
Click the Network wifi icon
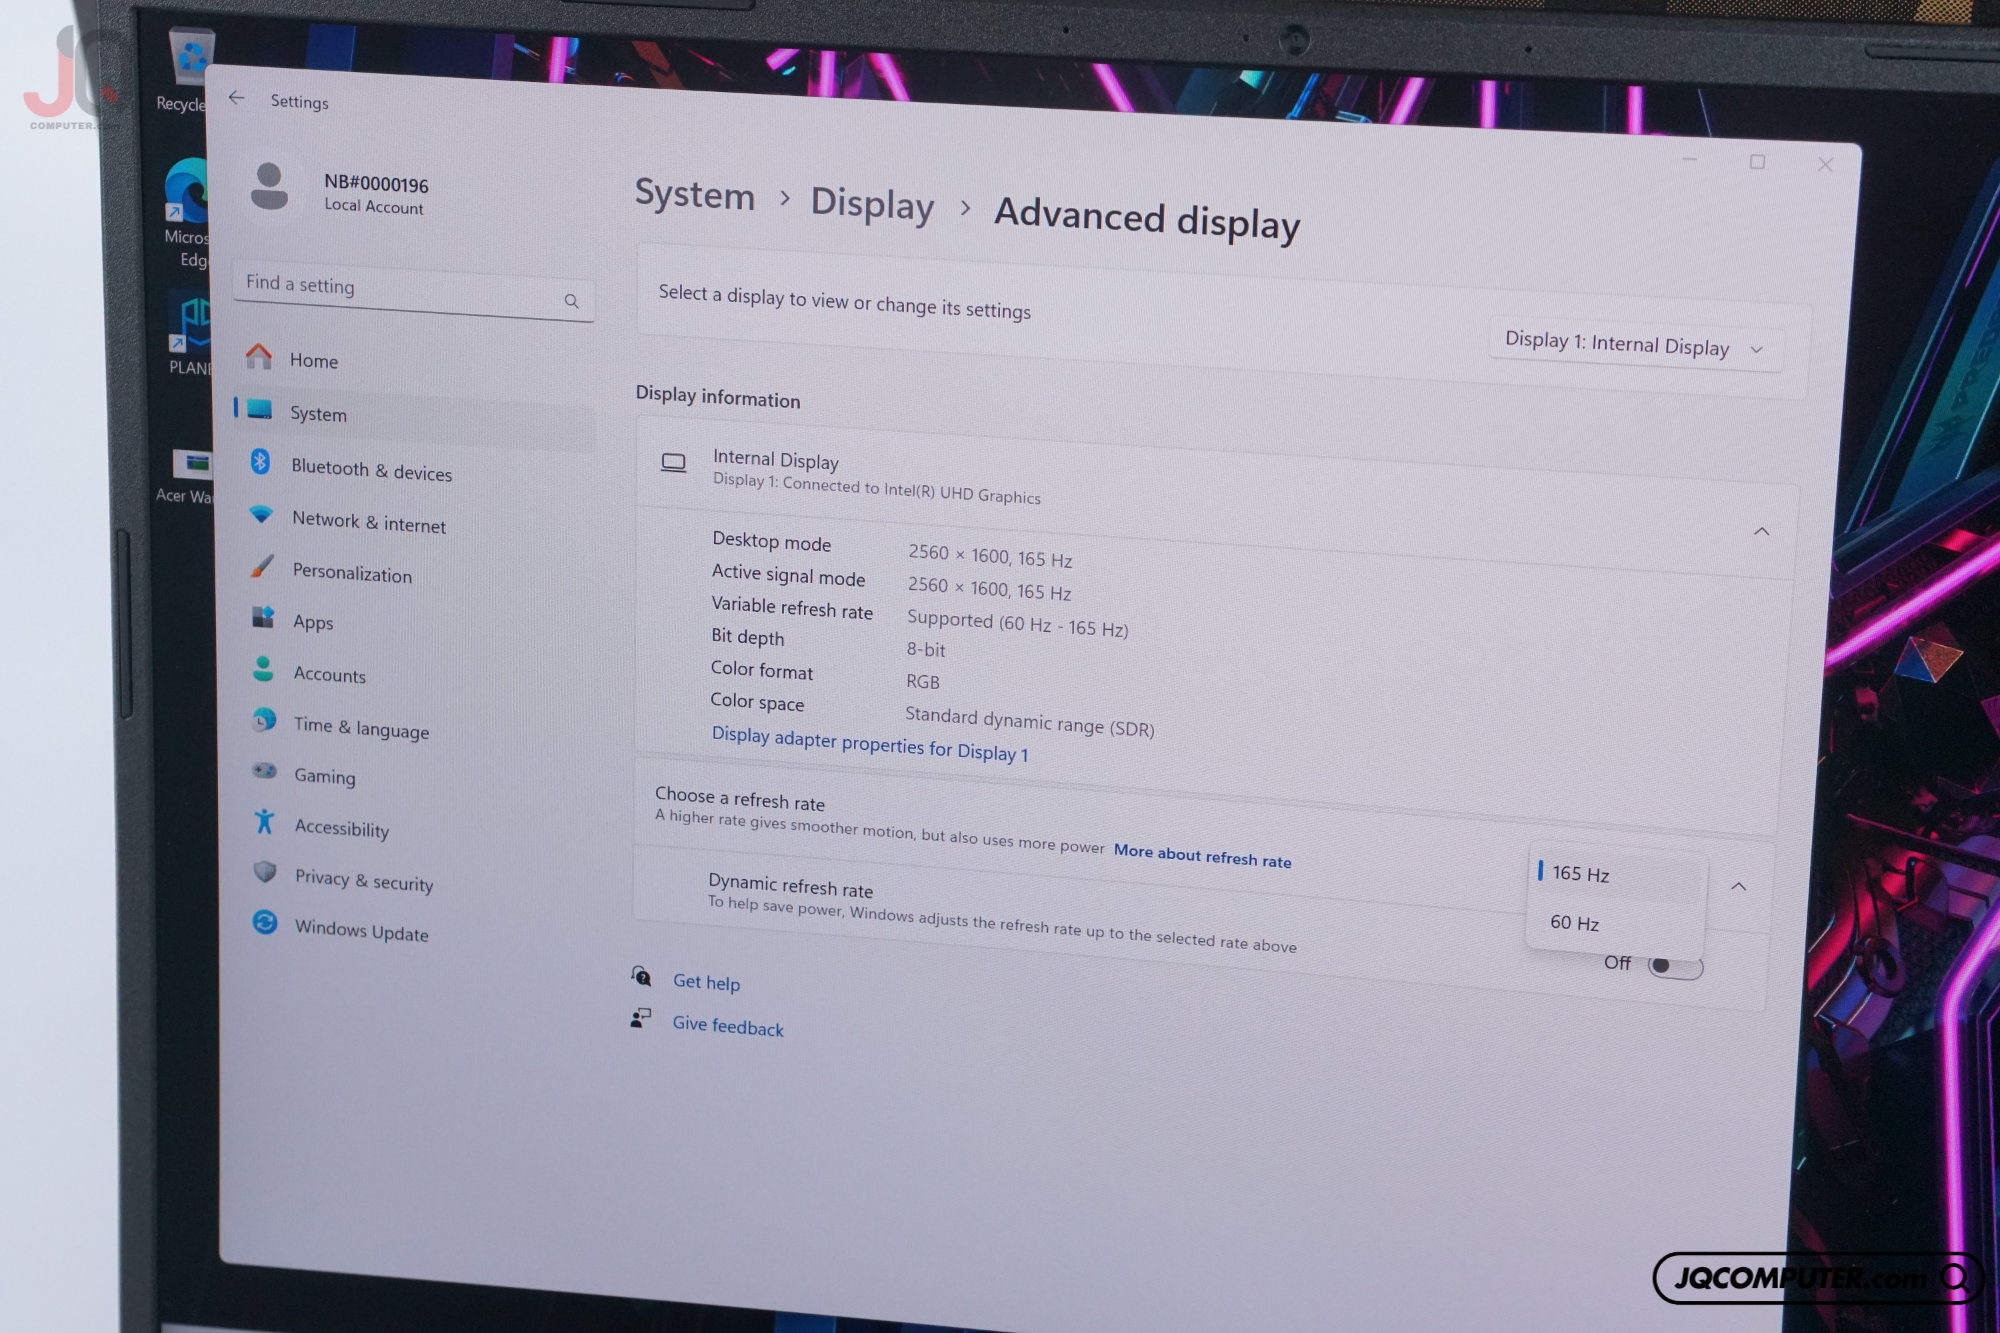[261, 514]
